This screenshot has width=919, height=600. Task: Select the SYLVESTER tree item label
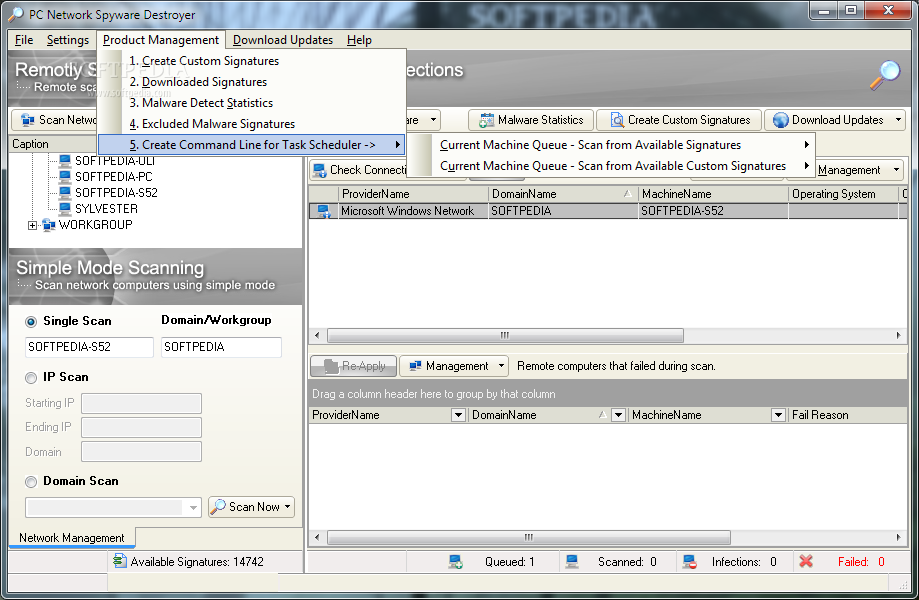point(106,209)
